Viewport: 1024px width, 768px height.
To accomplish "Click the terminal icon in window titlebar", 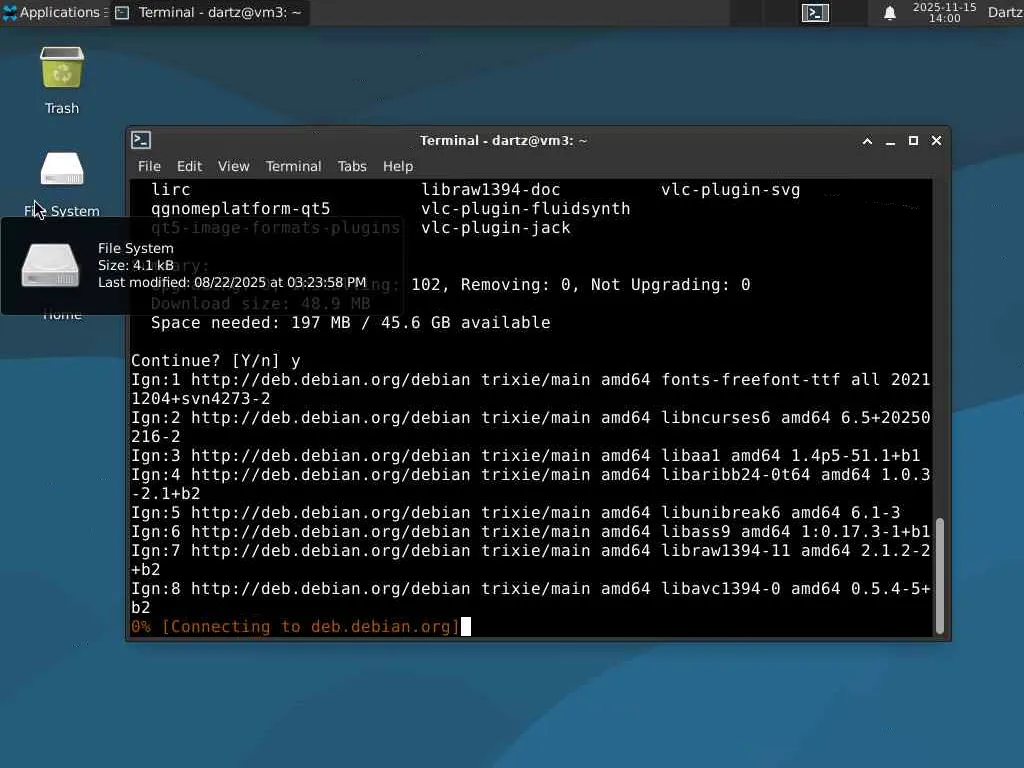I will coord(141,140).
